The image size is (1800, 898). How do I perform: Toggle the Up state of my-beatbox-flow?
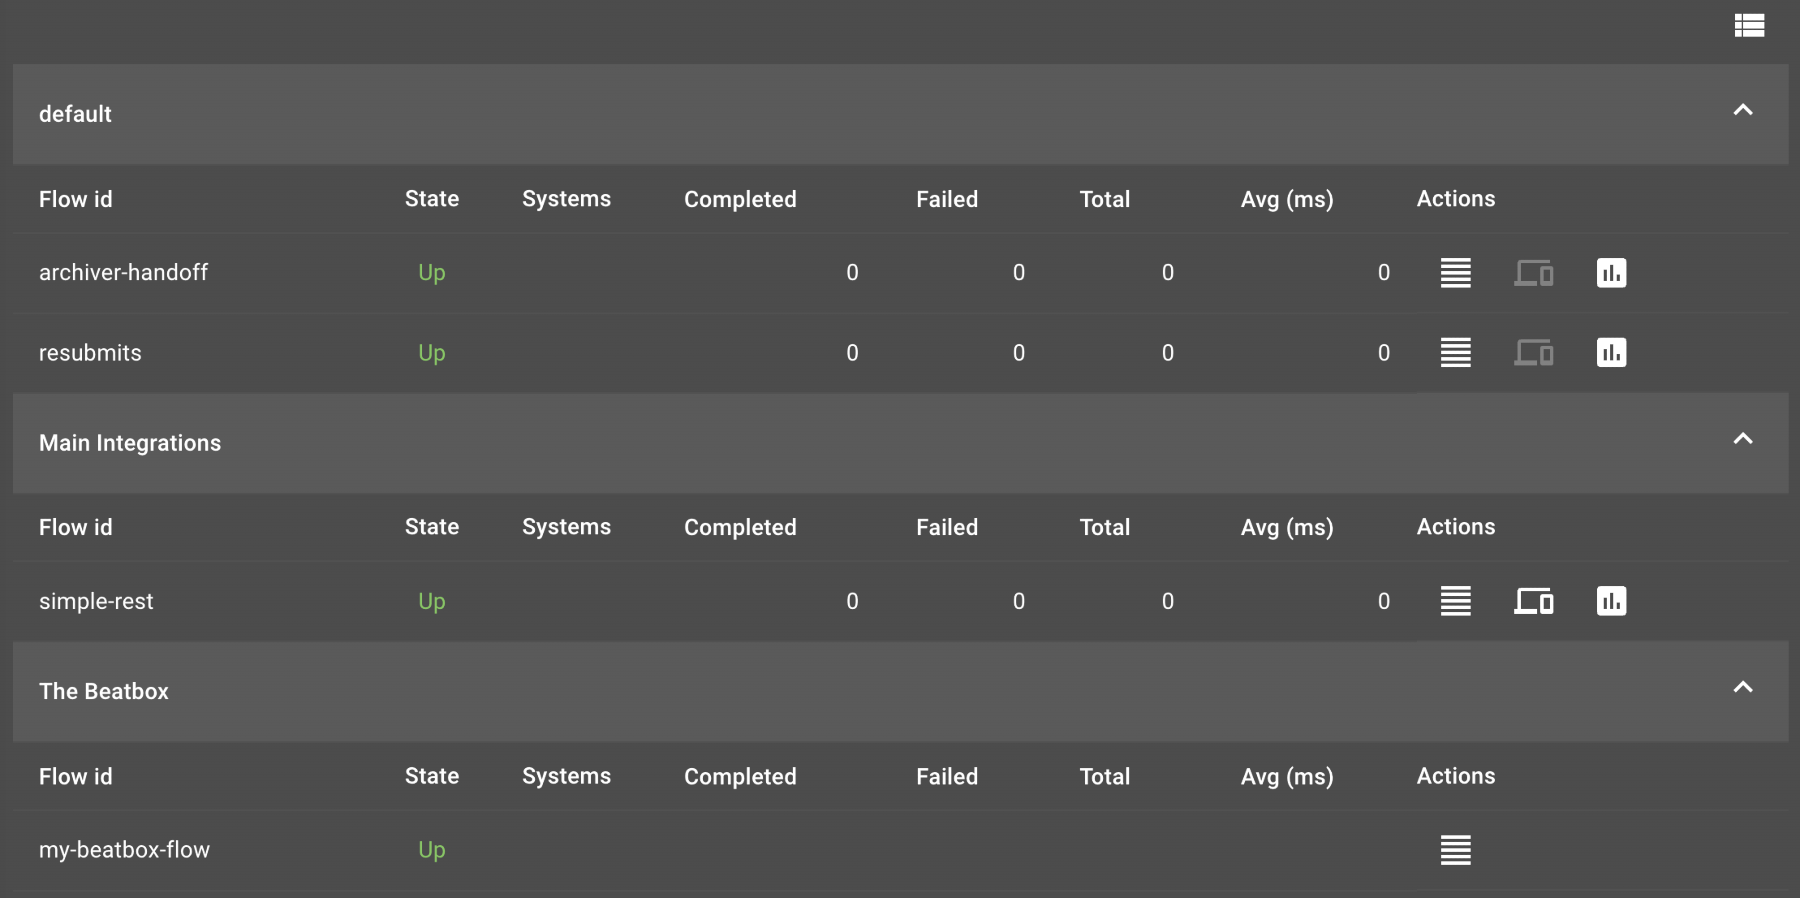[431, 849]
